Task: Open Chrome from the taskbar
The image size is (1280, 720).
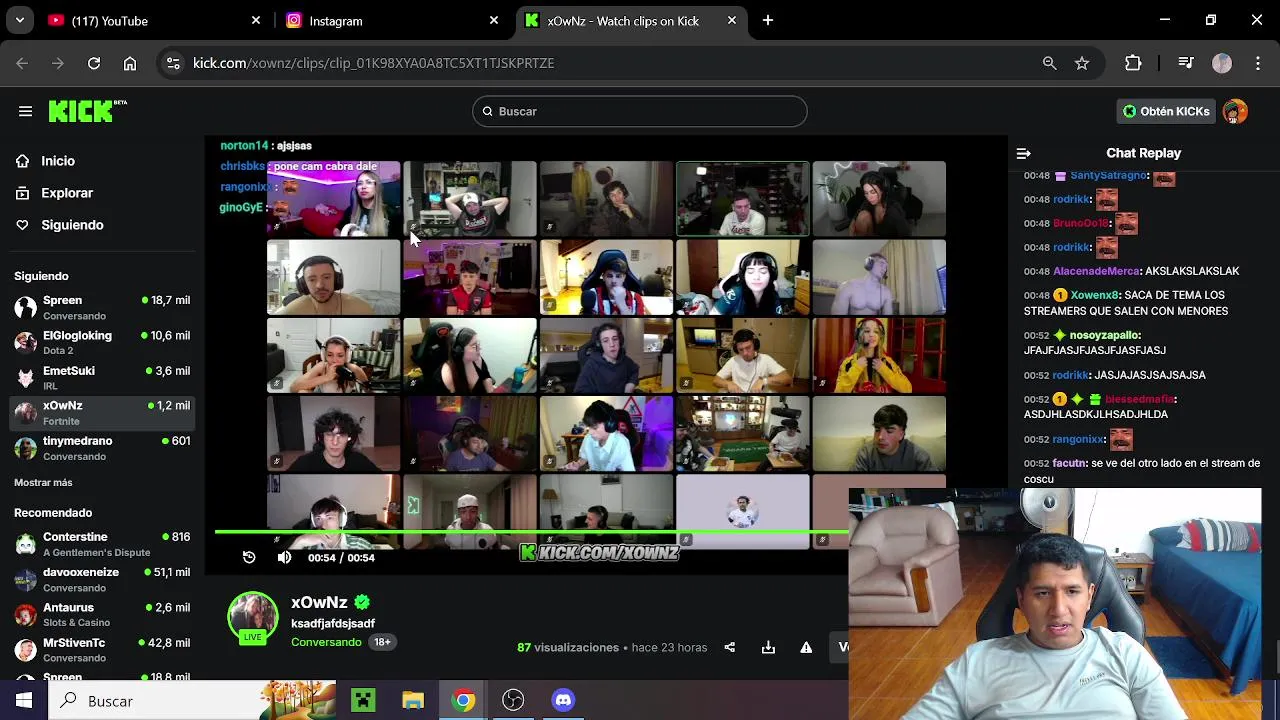Action: (463, 701)
